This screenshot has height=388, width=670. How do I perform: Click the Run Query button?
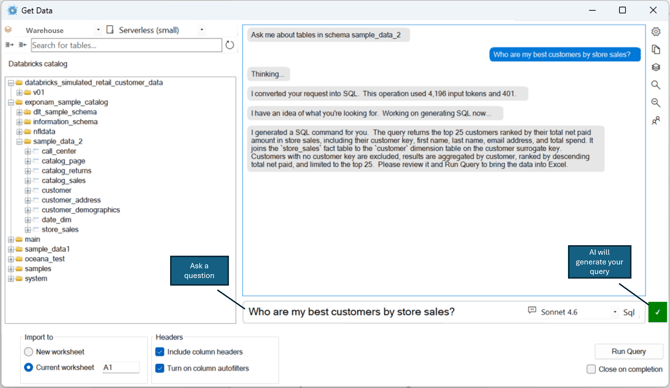tap(629, 351)
